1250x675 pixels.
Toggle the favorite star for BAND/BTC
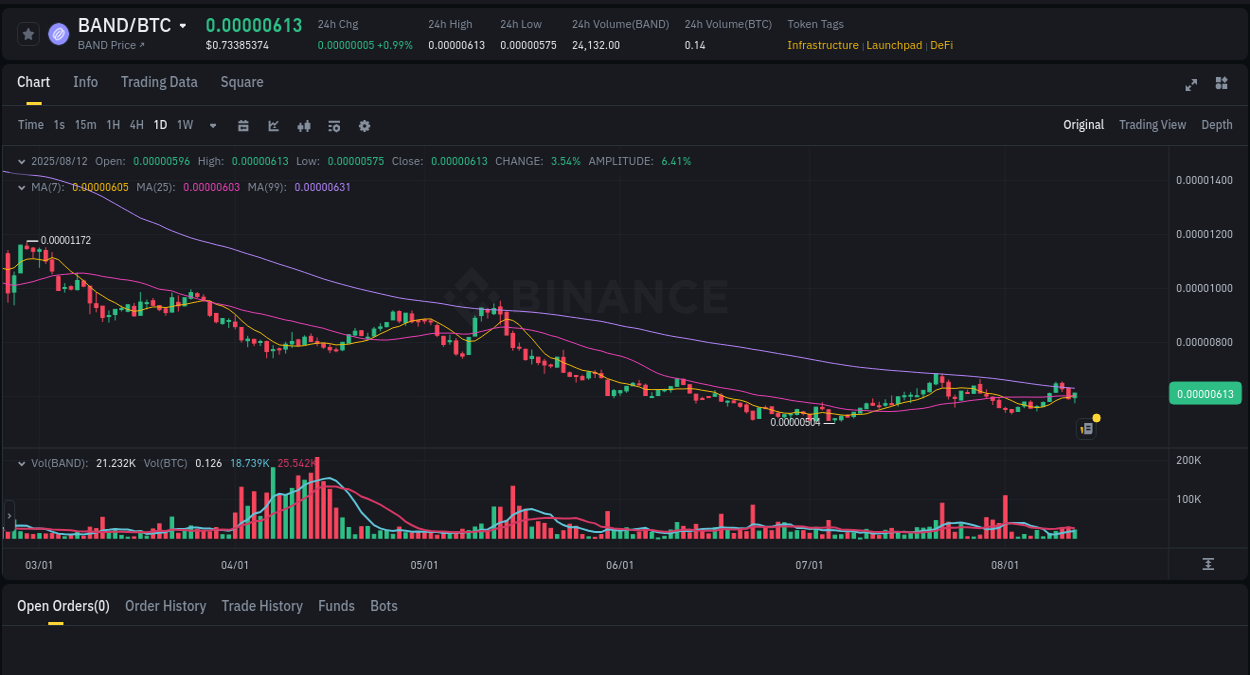(27, 33)
